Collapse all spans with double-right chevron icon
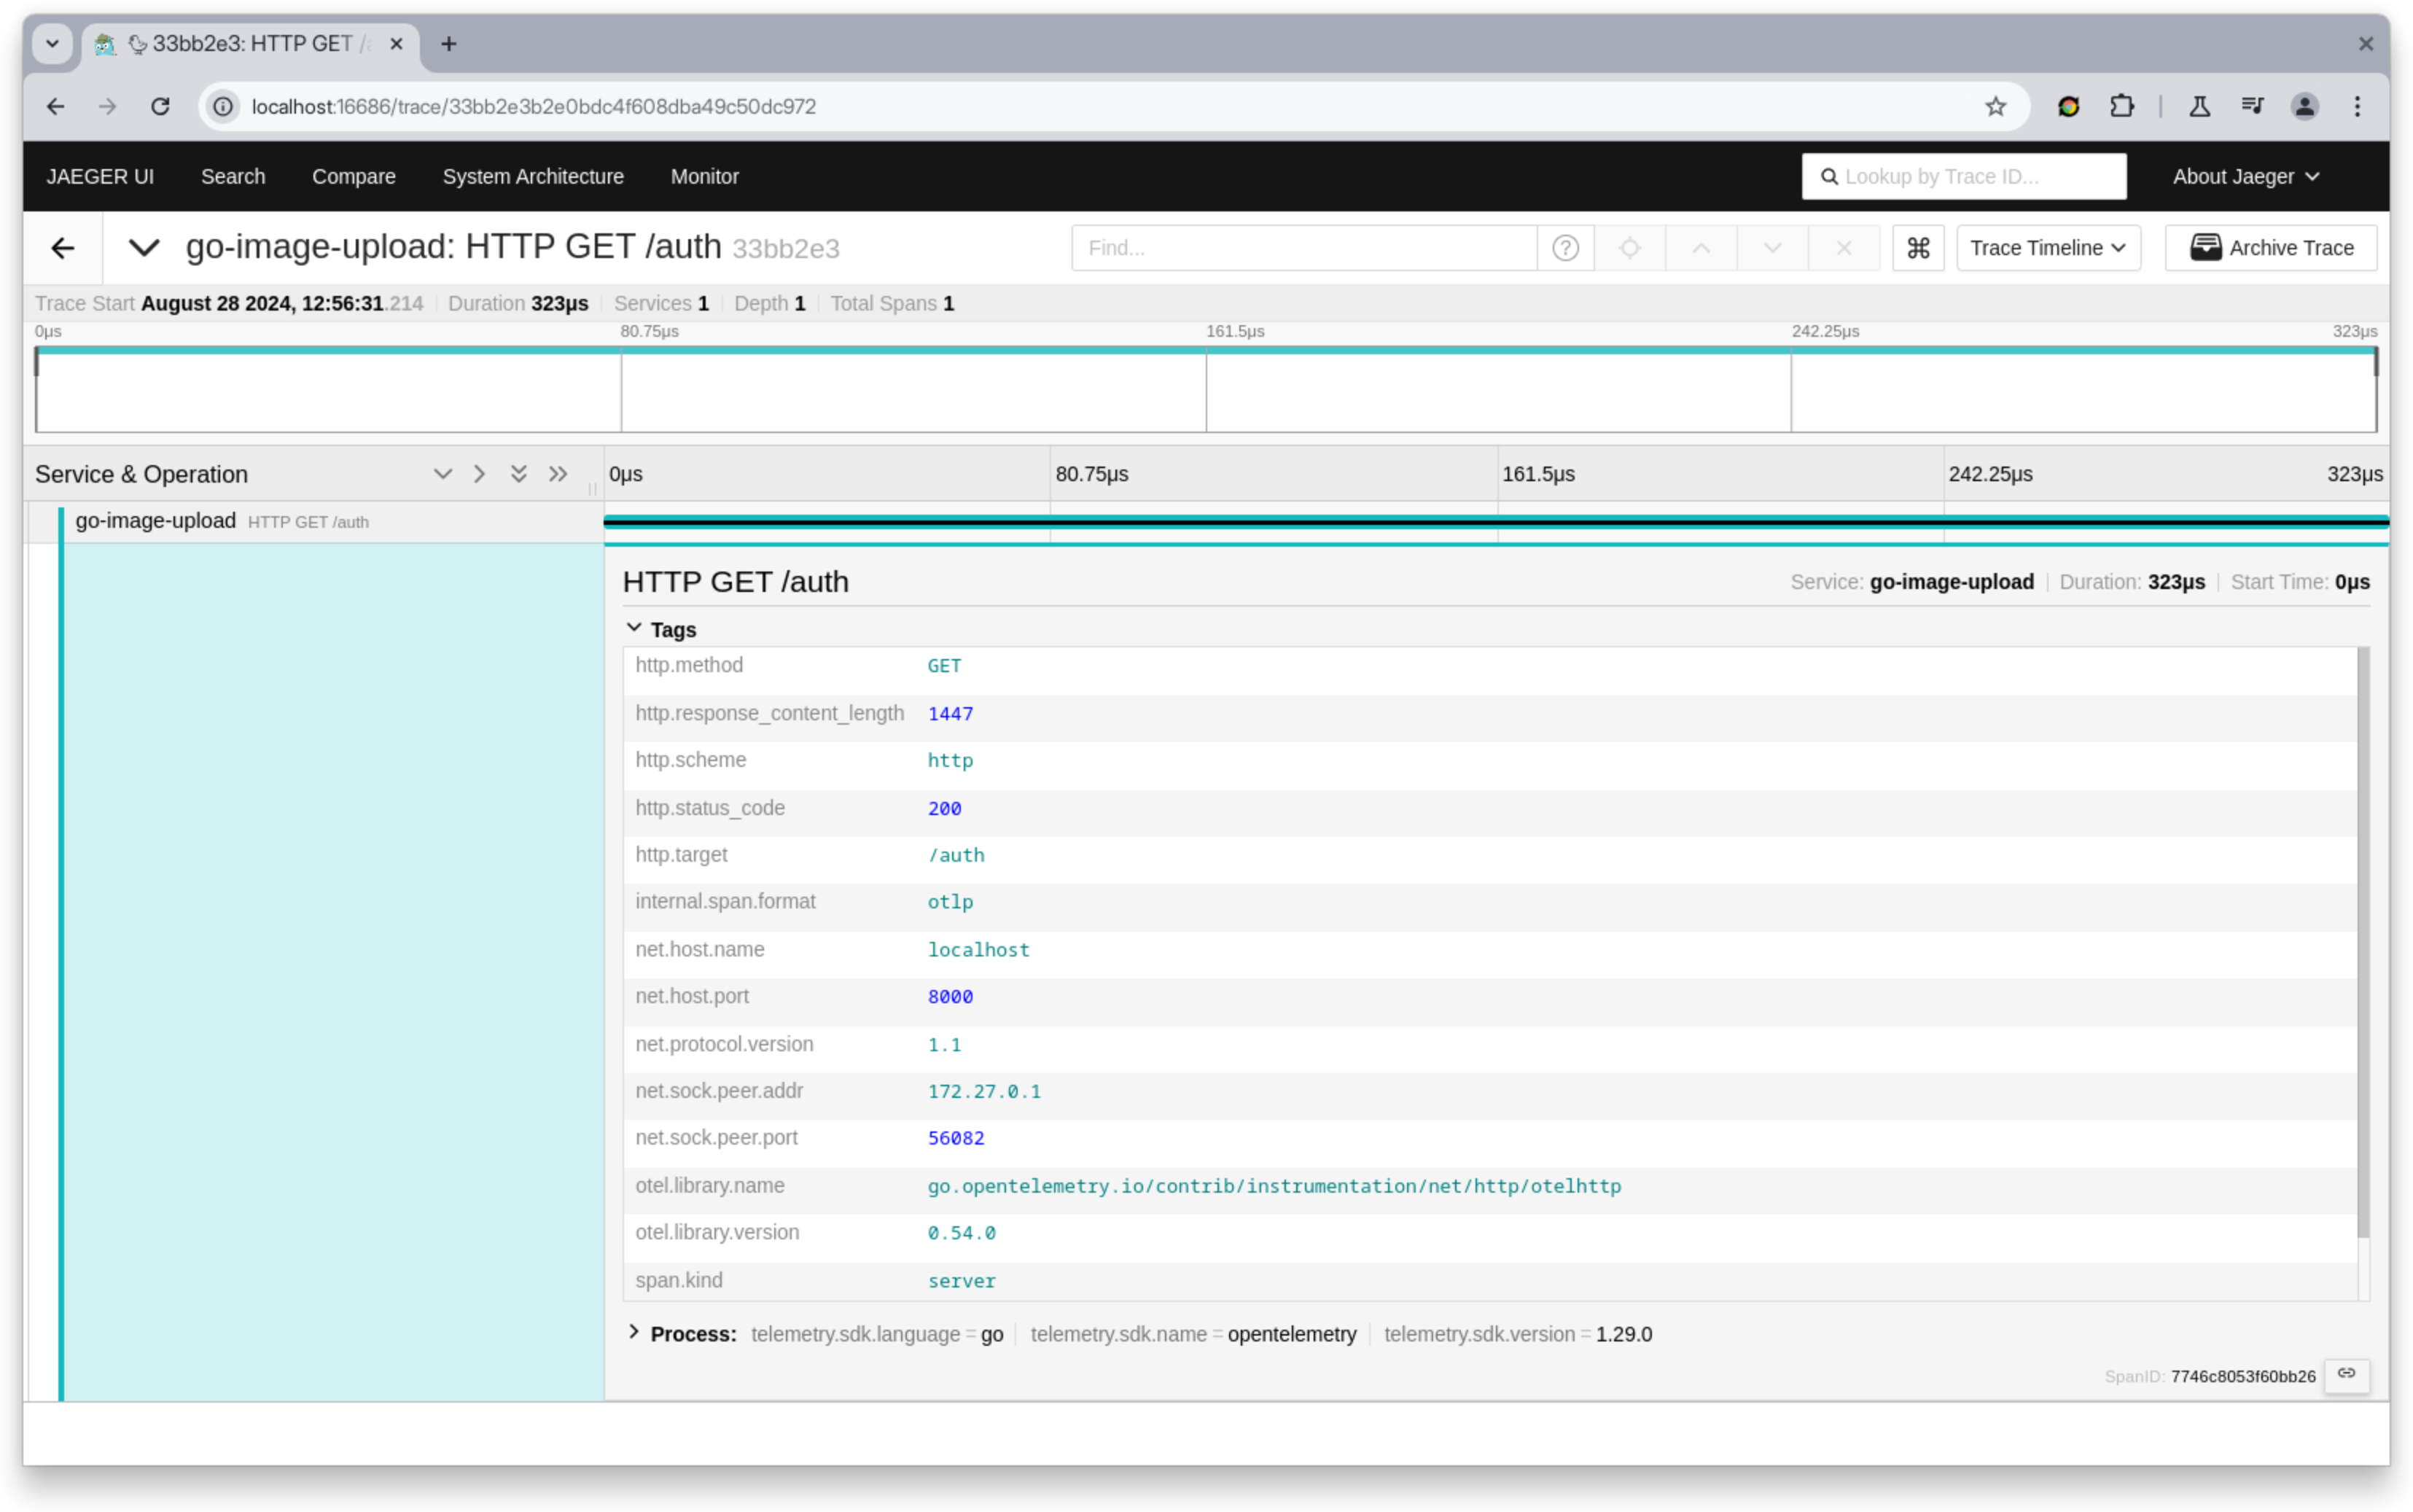This screenshot has height=1512, width=2413. 557,474
